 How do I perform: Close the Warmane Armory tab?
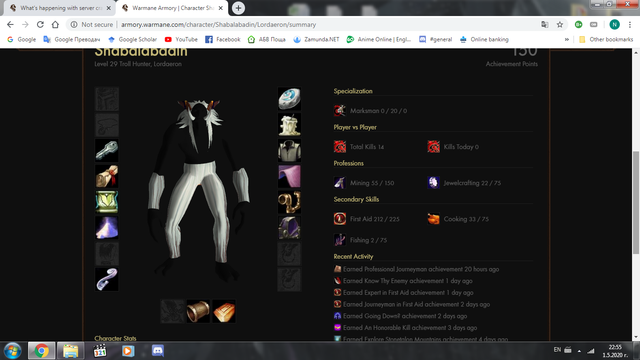click(220, 8)
